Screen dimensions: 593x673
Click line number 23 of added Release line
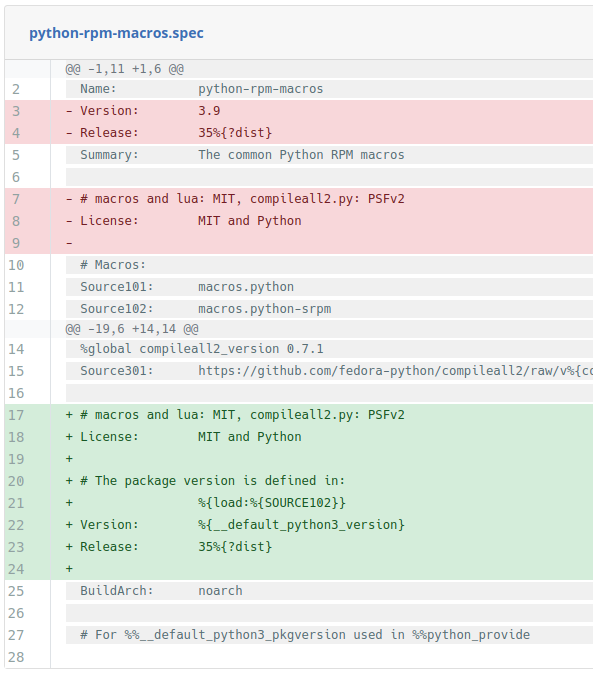coord(16,547)
